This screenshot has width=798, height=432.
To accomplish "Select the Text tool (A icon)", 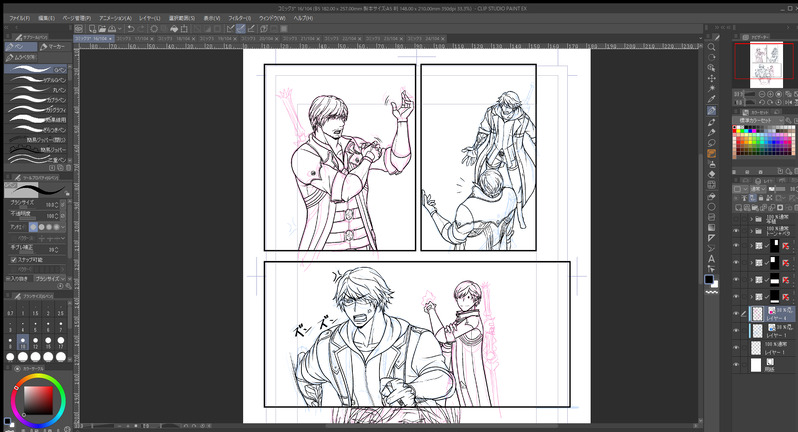I will tap(711, 258).
